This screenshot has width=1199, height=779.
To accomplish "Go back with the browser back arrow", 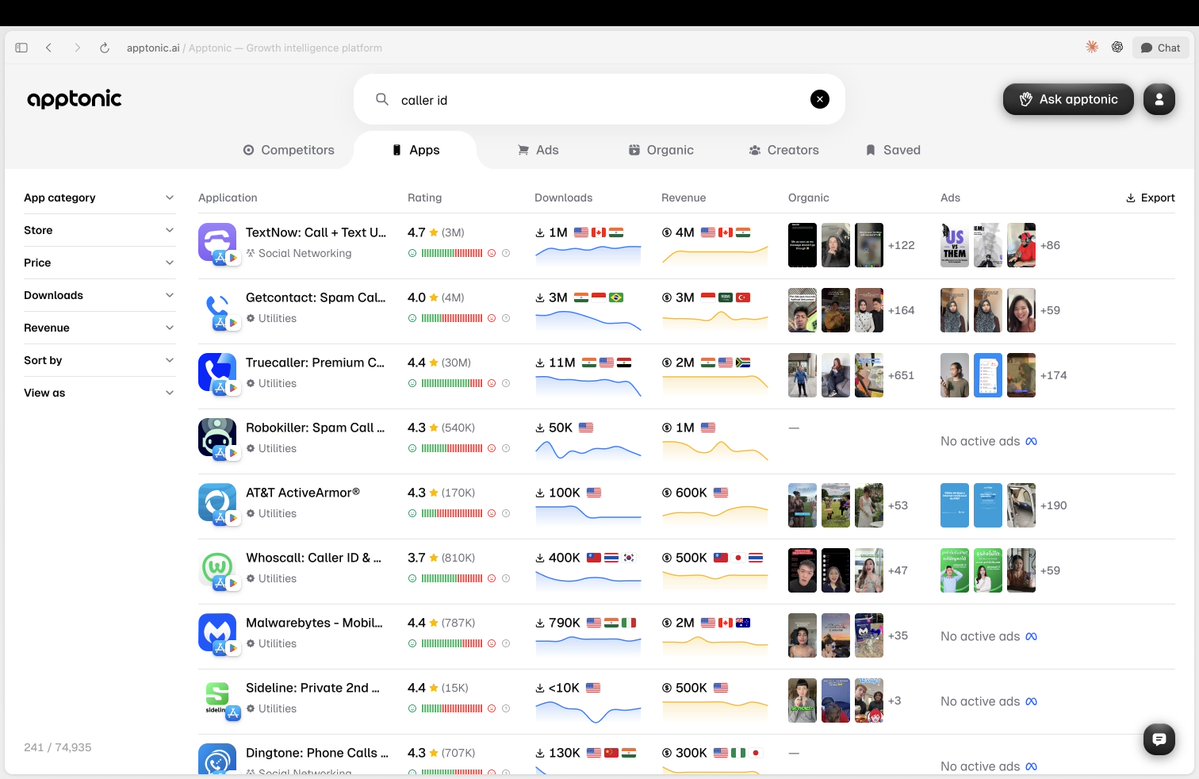I will pyautogui.click(x=49, y=47).
